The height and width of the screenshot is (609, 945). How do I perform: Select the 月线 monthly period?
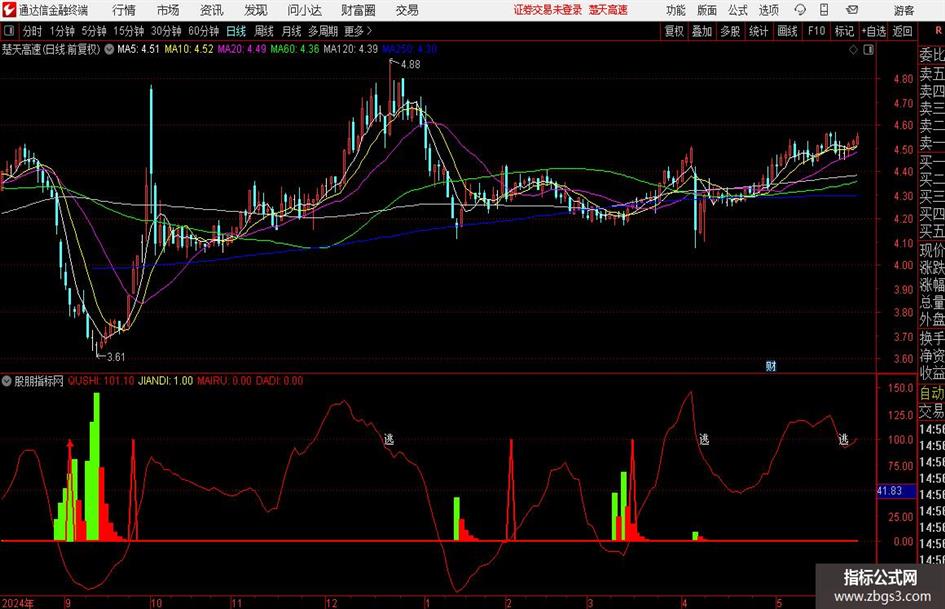tap(292, 31)
